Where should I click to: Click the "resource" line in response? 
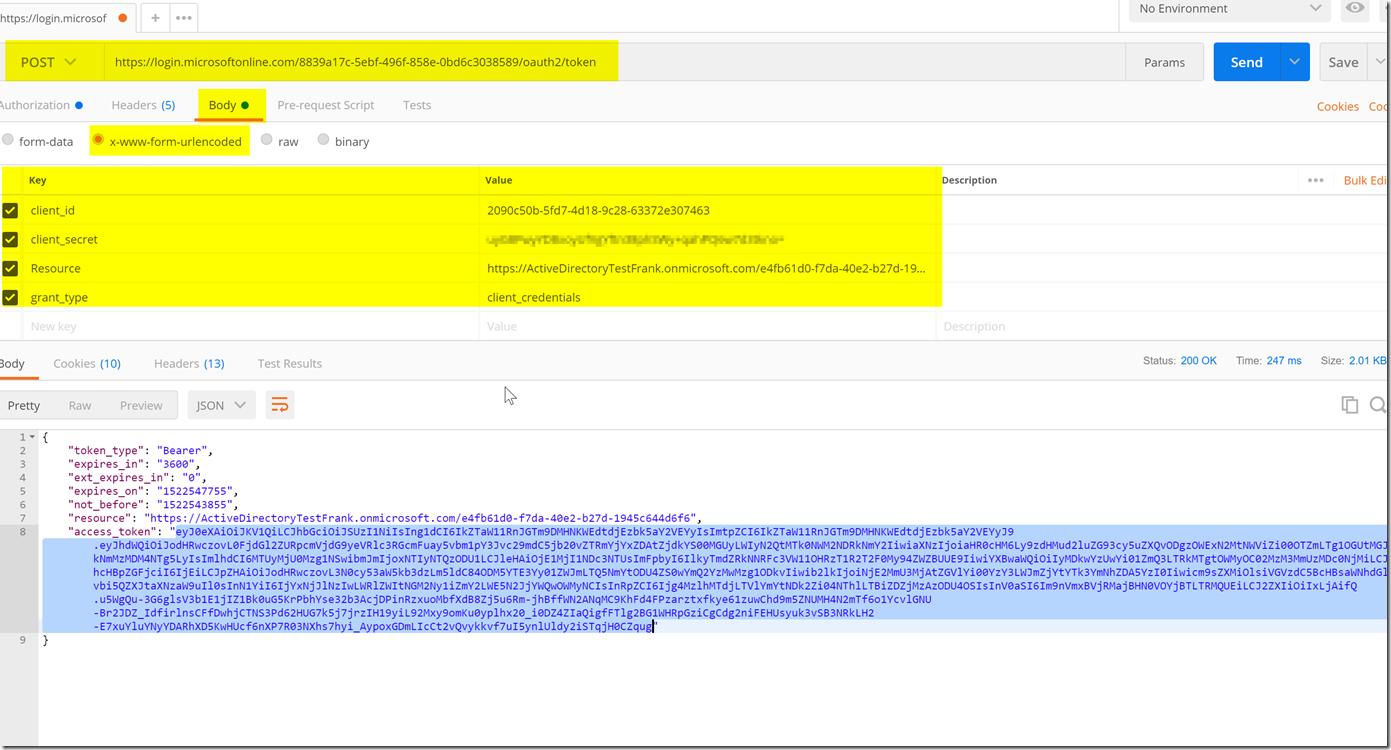tap(384, 518)
